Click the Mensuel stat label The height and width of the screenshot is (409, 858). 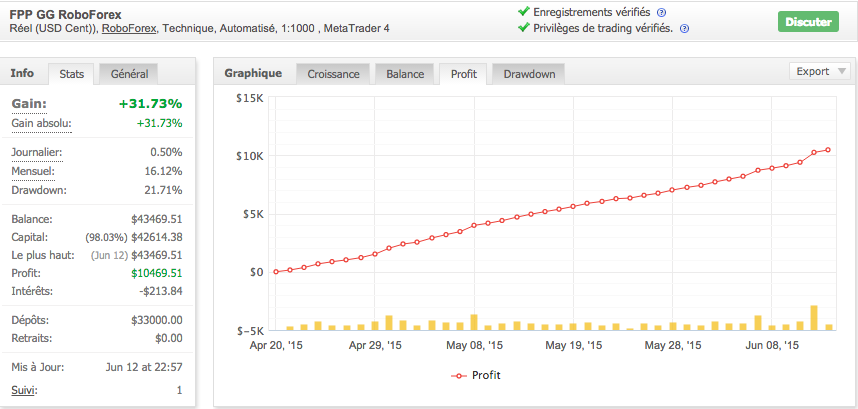click(x=36, y=171)
